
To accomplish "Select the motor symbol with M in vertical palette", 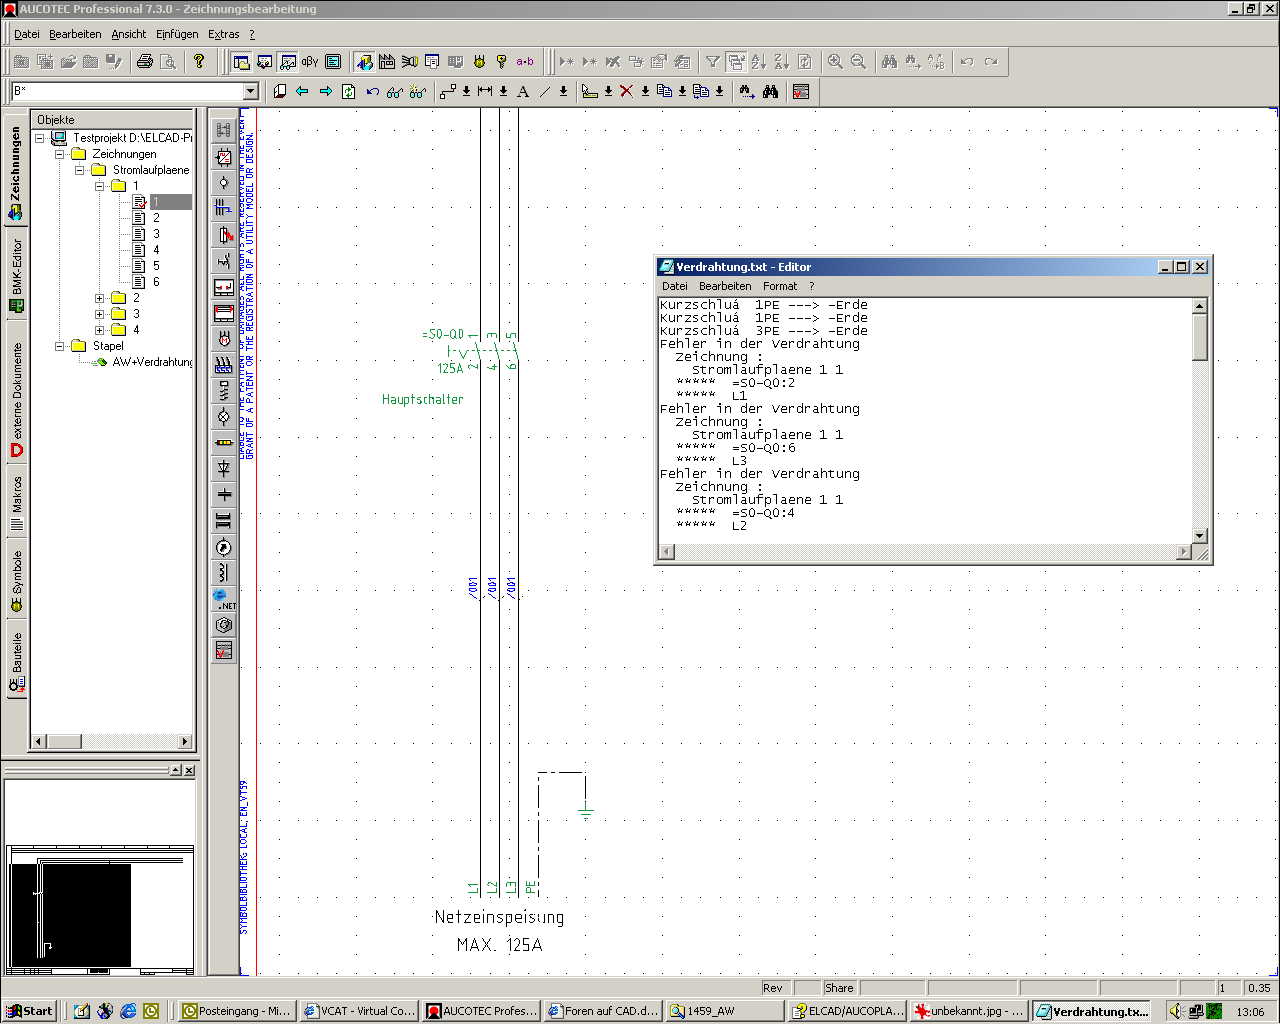I will 224,339.
